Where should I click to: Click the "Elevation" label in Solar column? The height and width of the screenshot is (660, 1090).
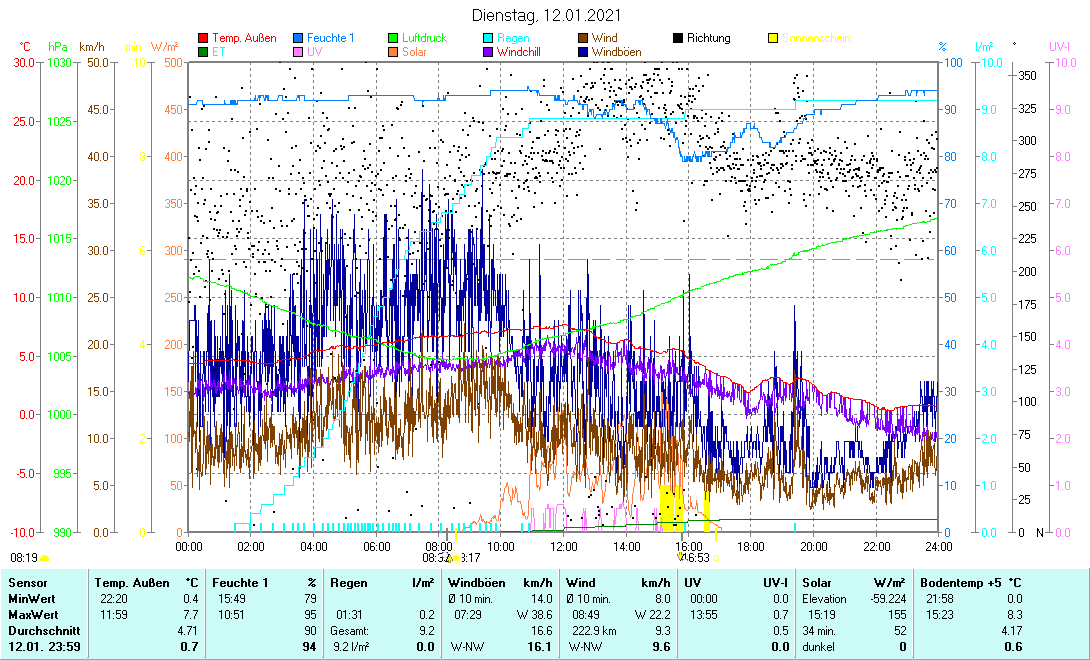[x=824, y=599]
